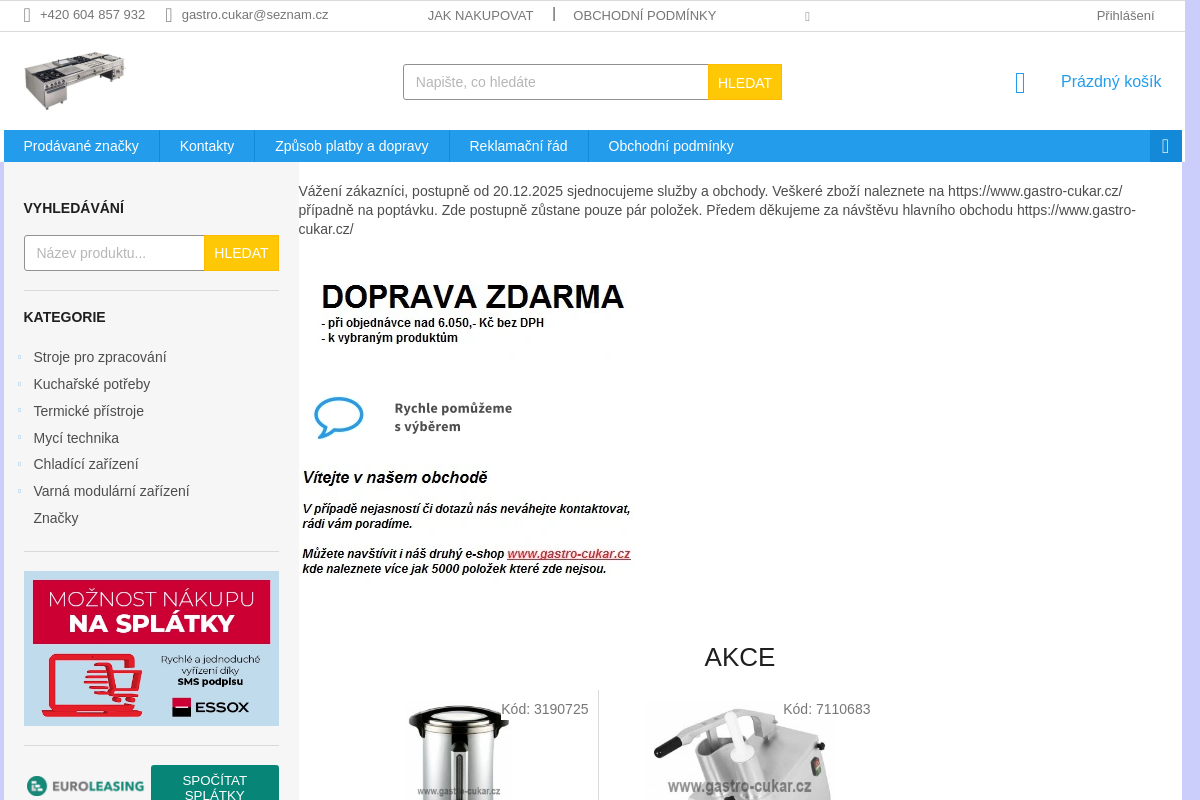The image size is (1200, 800).
Task: Click the gastro equipment logo top left
Action: tap(74, 80)
